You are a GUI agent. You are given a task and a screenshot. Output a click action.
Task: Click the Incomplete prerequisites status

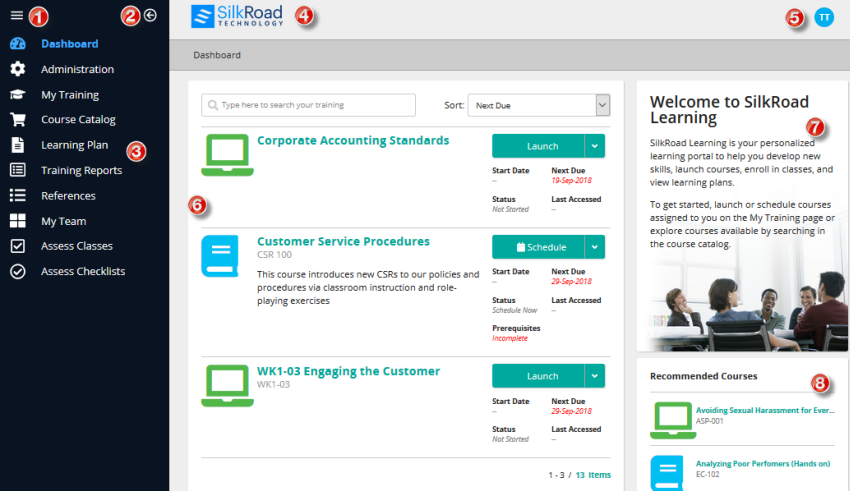pos(510,338)
